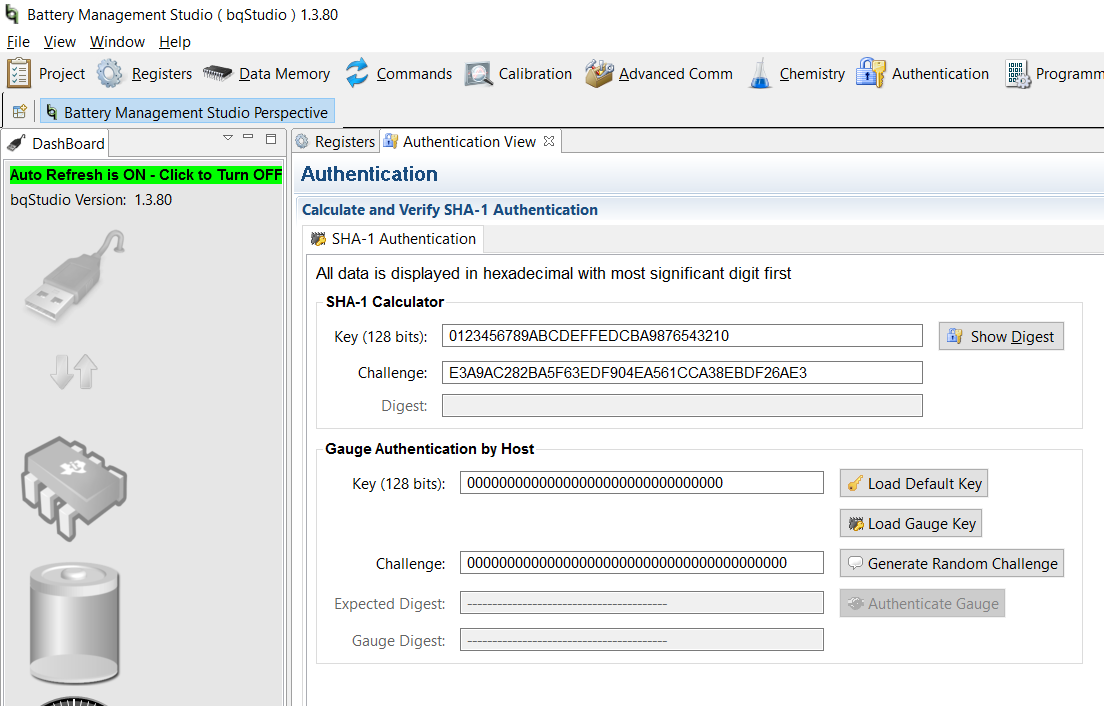Viewport: 1104px width, 706px height.
Task: Click the Gauge Authentication Key field
Action: [x=641, y=483]
